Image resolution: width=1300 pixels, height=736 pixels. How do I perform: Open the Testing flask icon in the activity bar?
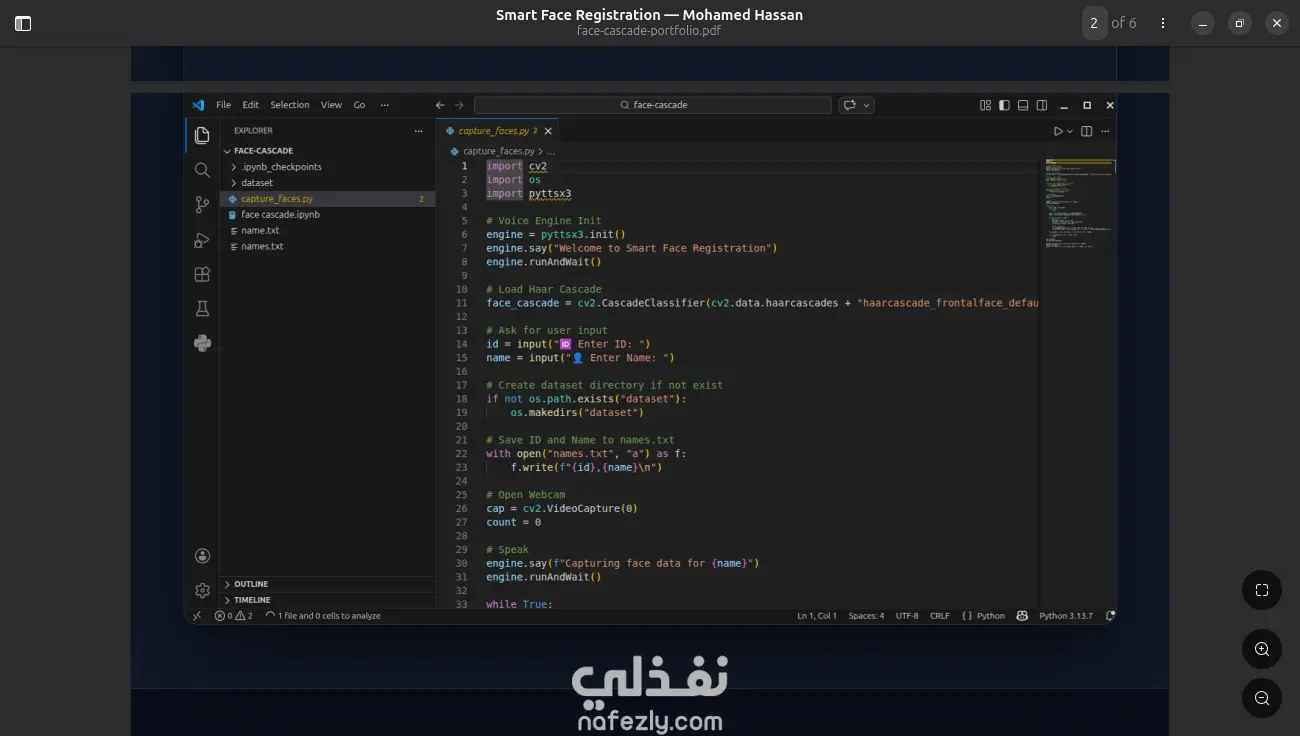click(x=202, y=309)
